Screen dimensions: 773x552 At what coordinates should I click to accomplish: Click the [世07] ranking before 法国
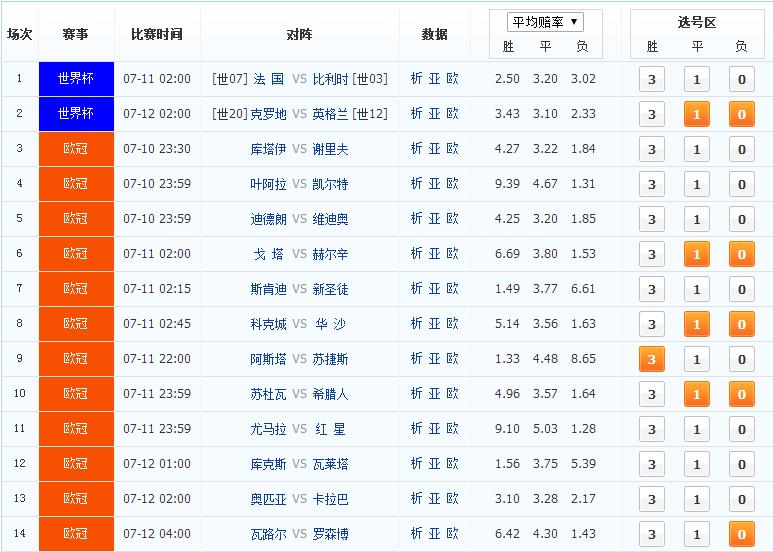point(230,79)
